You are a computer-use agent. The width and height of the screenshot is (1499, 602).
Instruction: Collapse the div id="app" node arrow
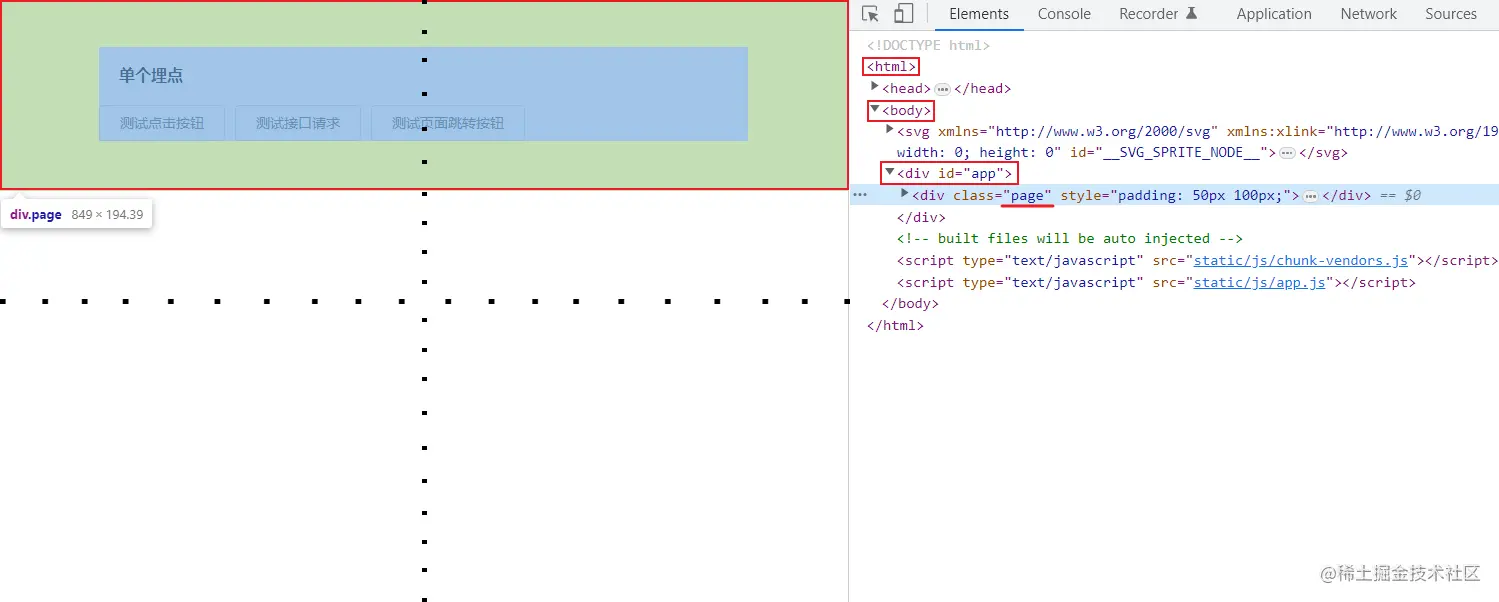point(890,173)
